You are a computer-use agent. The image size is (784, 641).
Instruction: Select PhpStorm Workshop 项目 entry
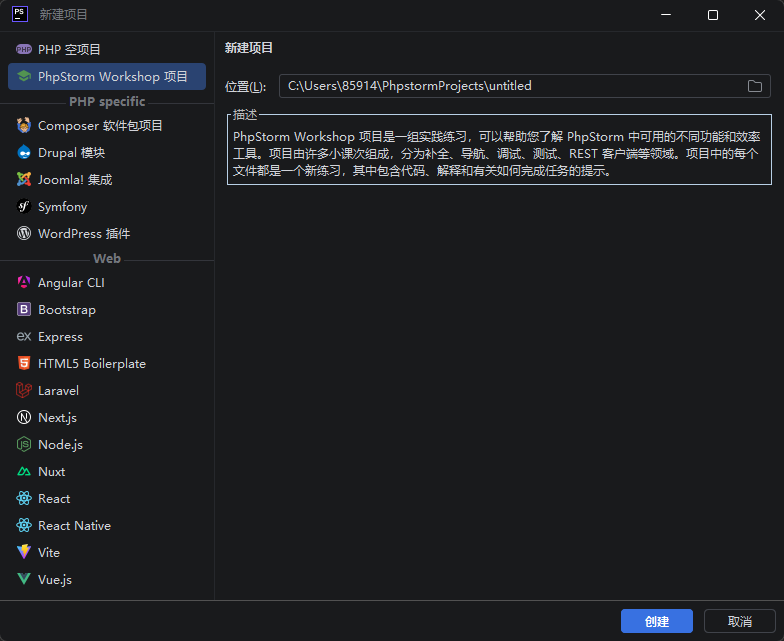pyautogui.click(x=107, y=76)
